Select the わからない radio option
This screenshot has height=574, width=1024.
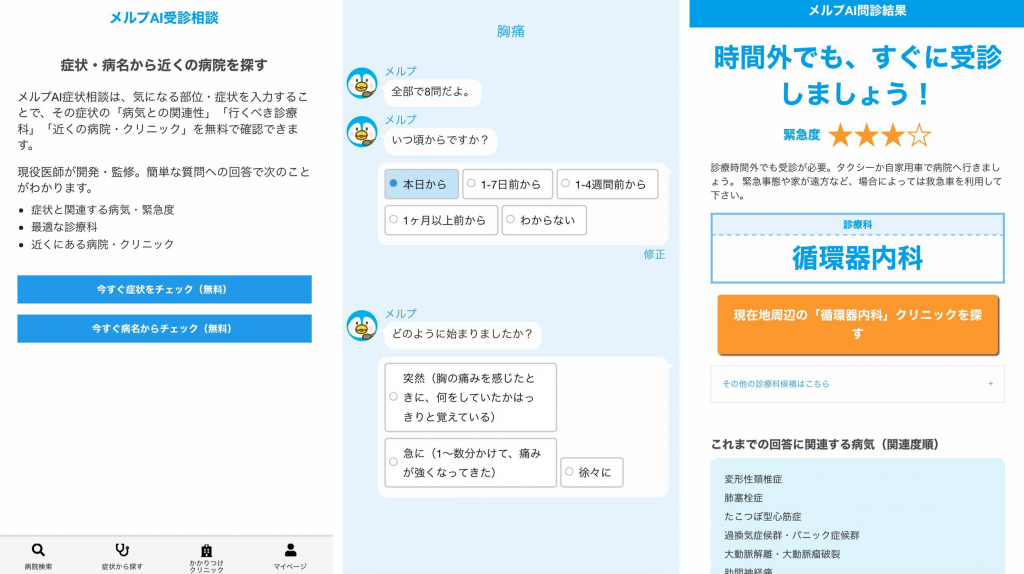[544, 220]
